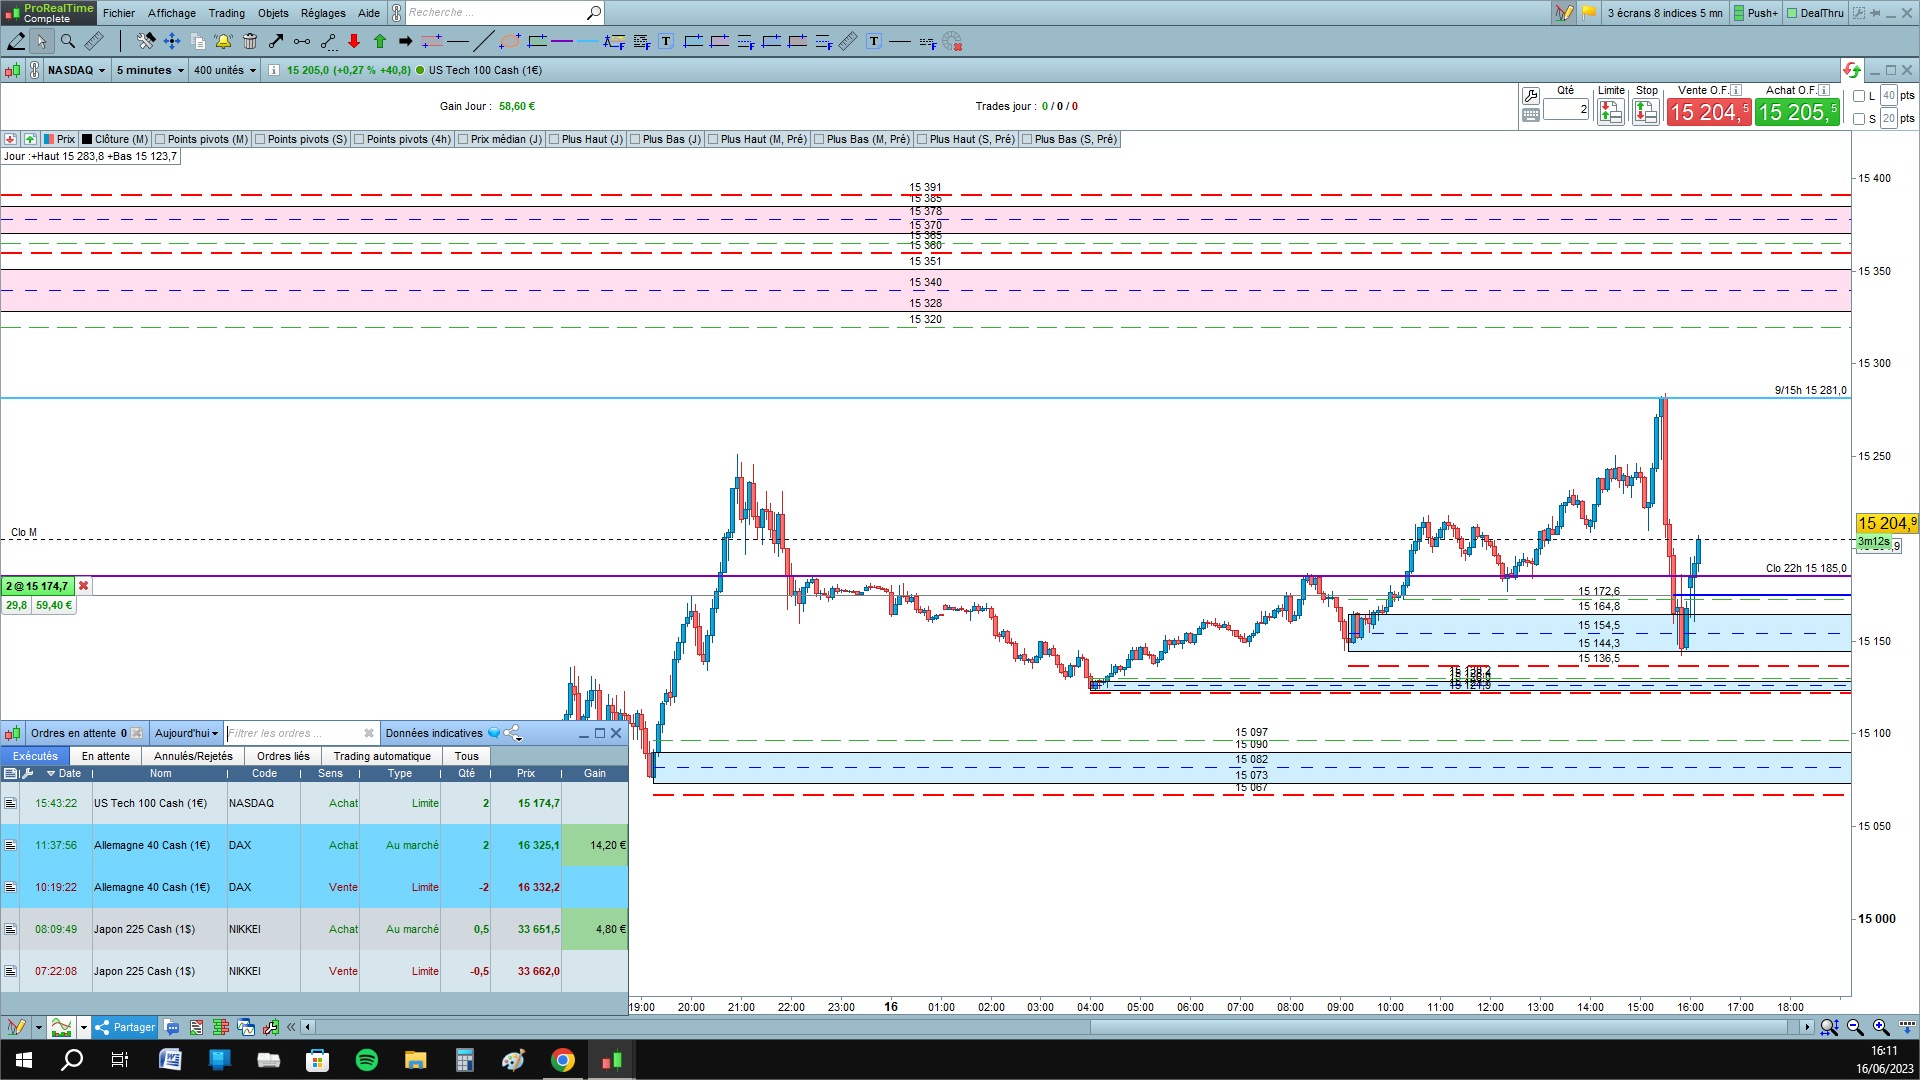1920x1080 pixels.
Task: Click the Qté quantity input field
Action: 1566,109
